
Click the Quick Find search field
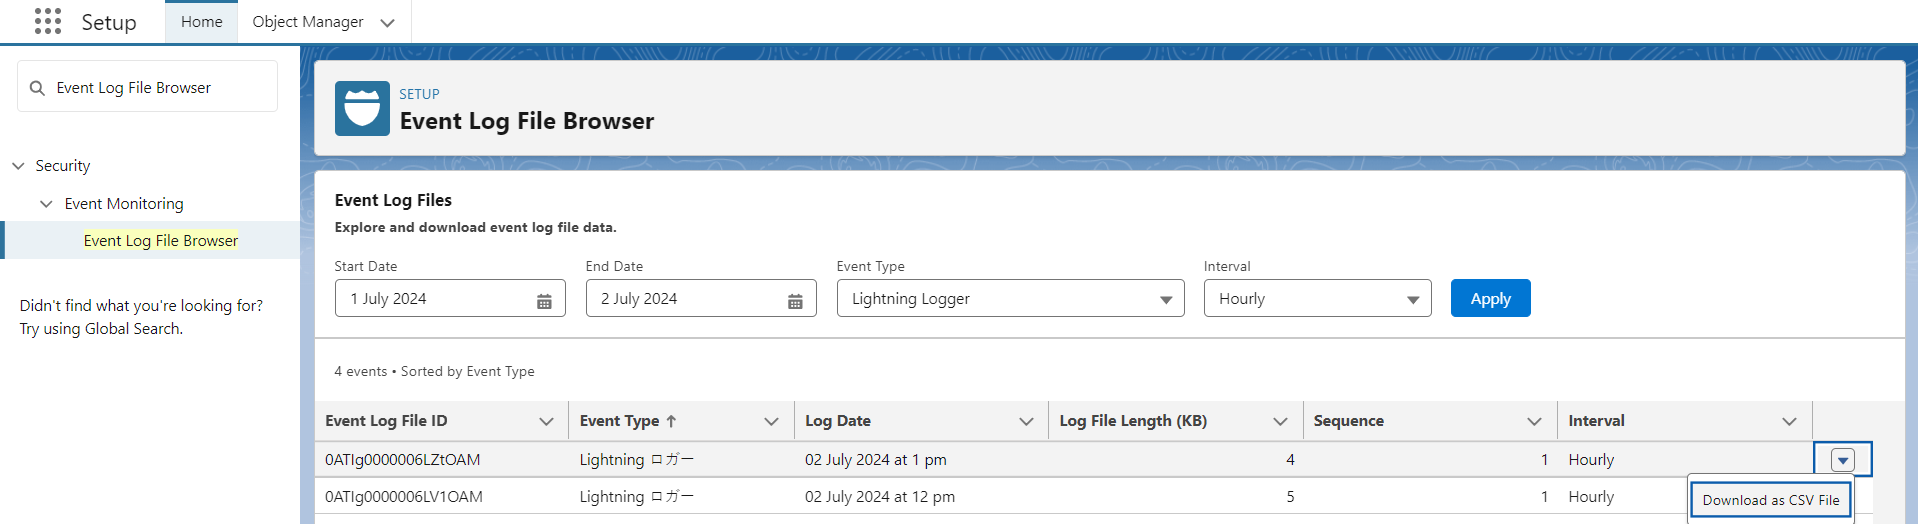(x=160, y=88)
